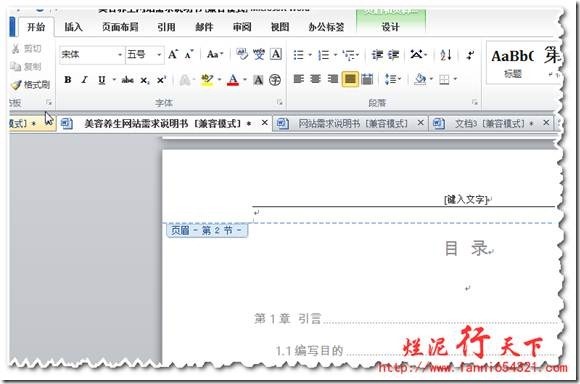Click the 键入文字 header placeholder
This screenshot has width=580, height=384.
coord(466,199)
